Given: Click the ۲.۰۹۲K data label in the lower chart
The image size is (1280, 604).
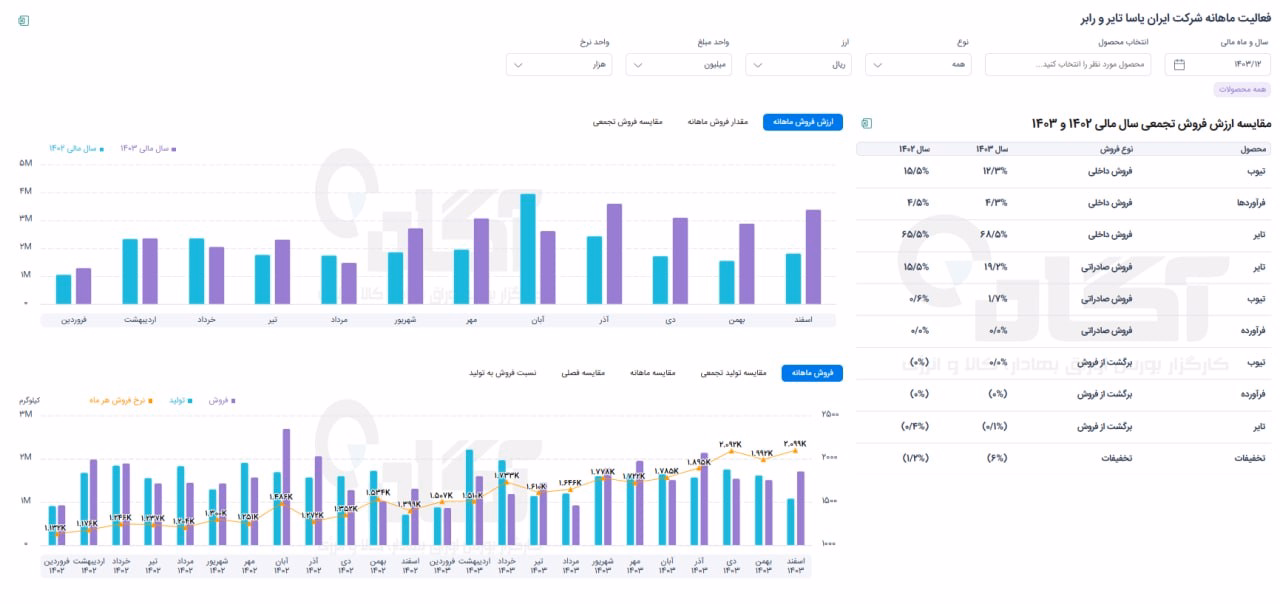Looking at the screenshot, I should pos(731,444).
